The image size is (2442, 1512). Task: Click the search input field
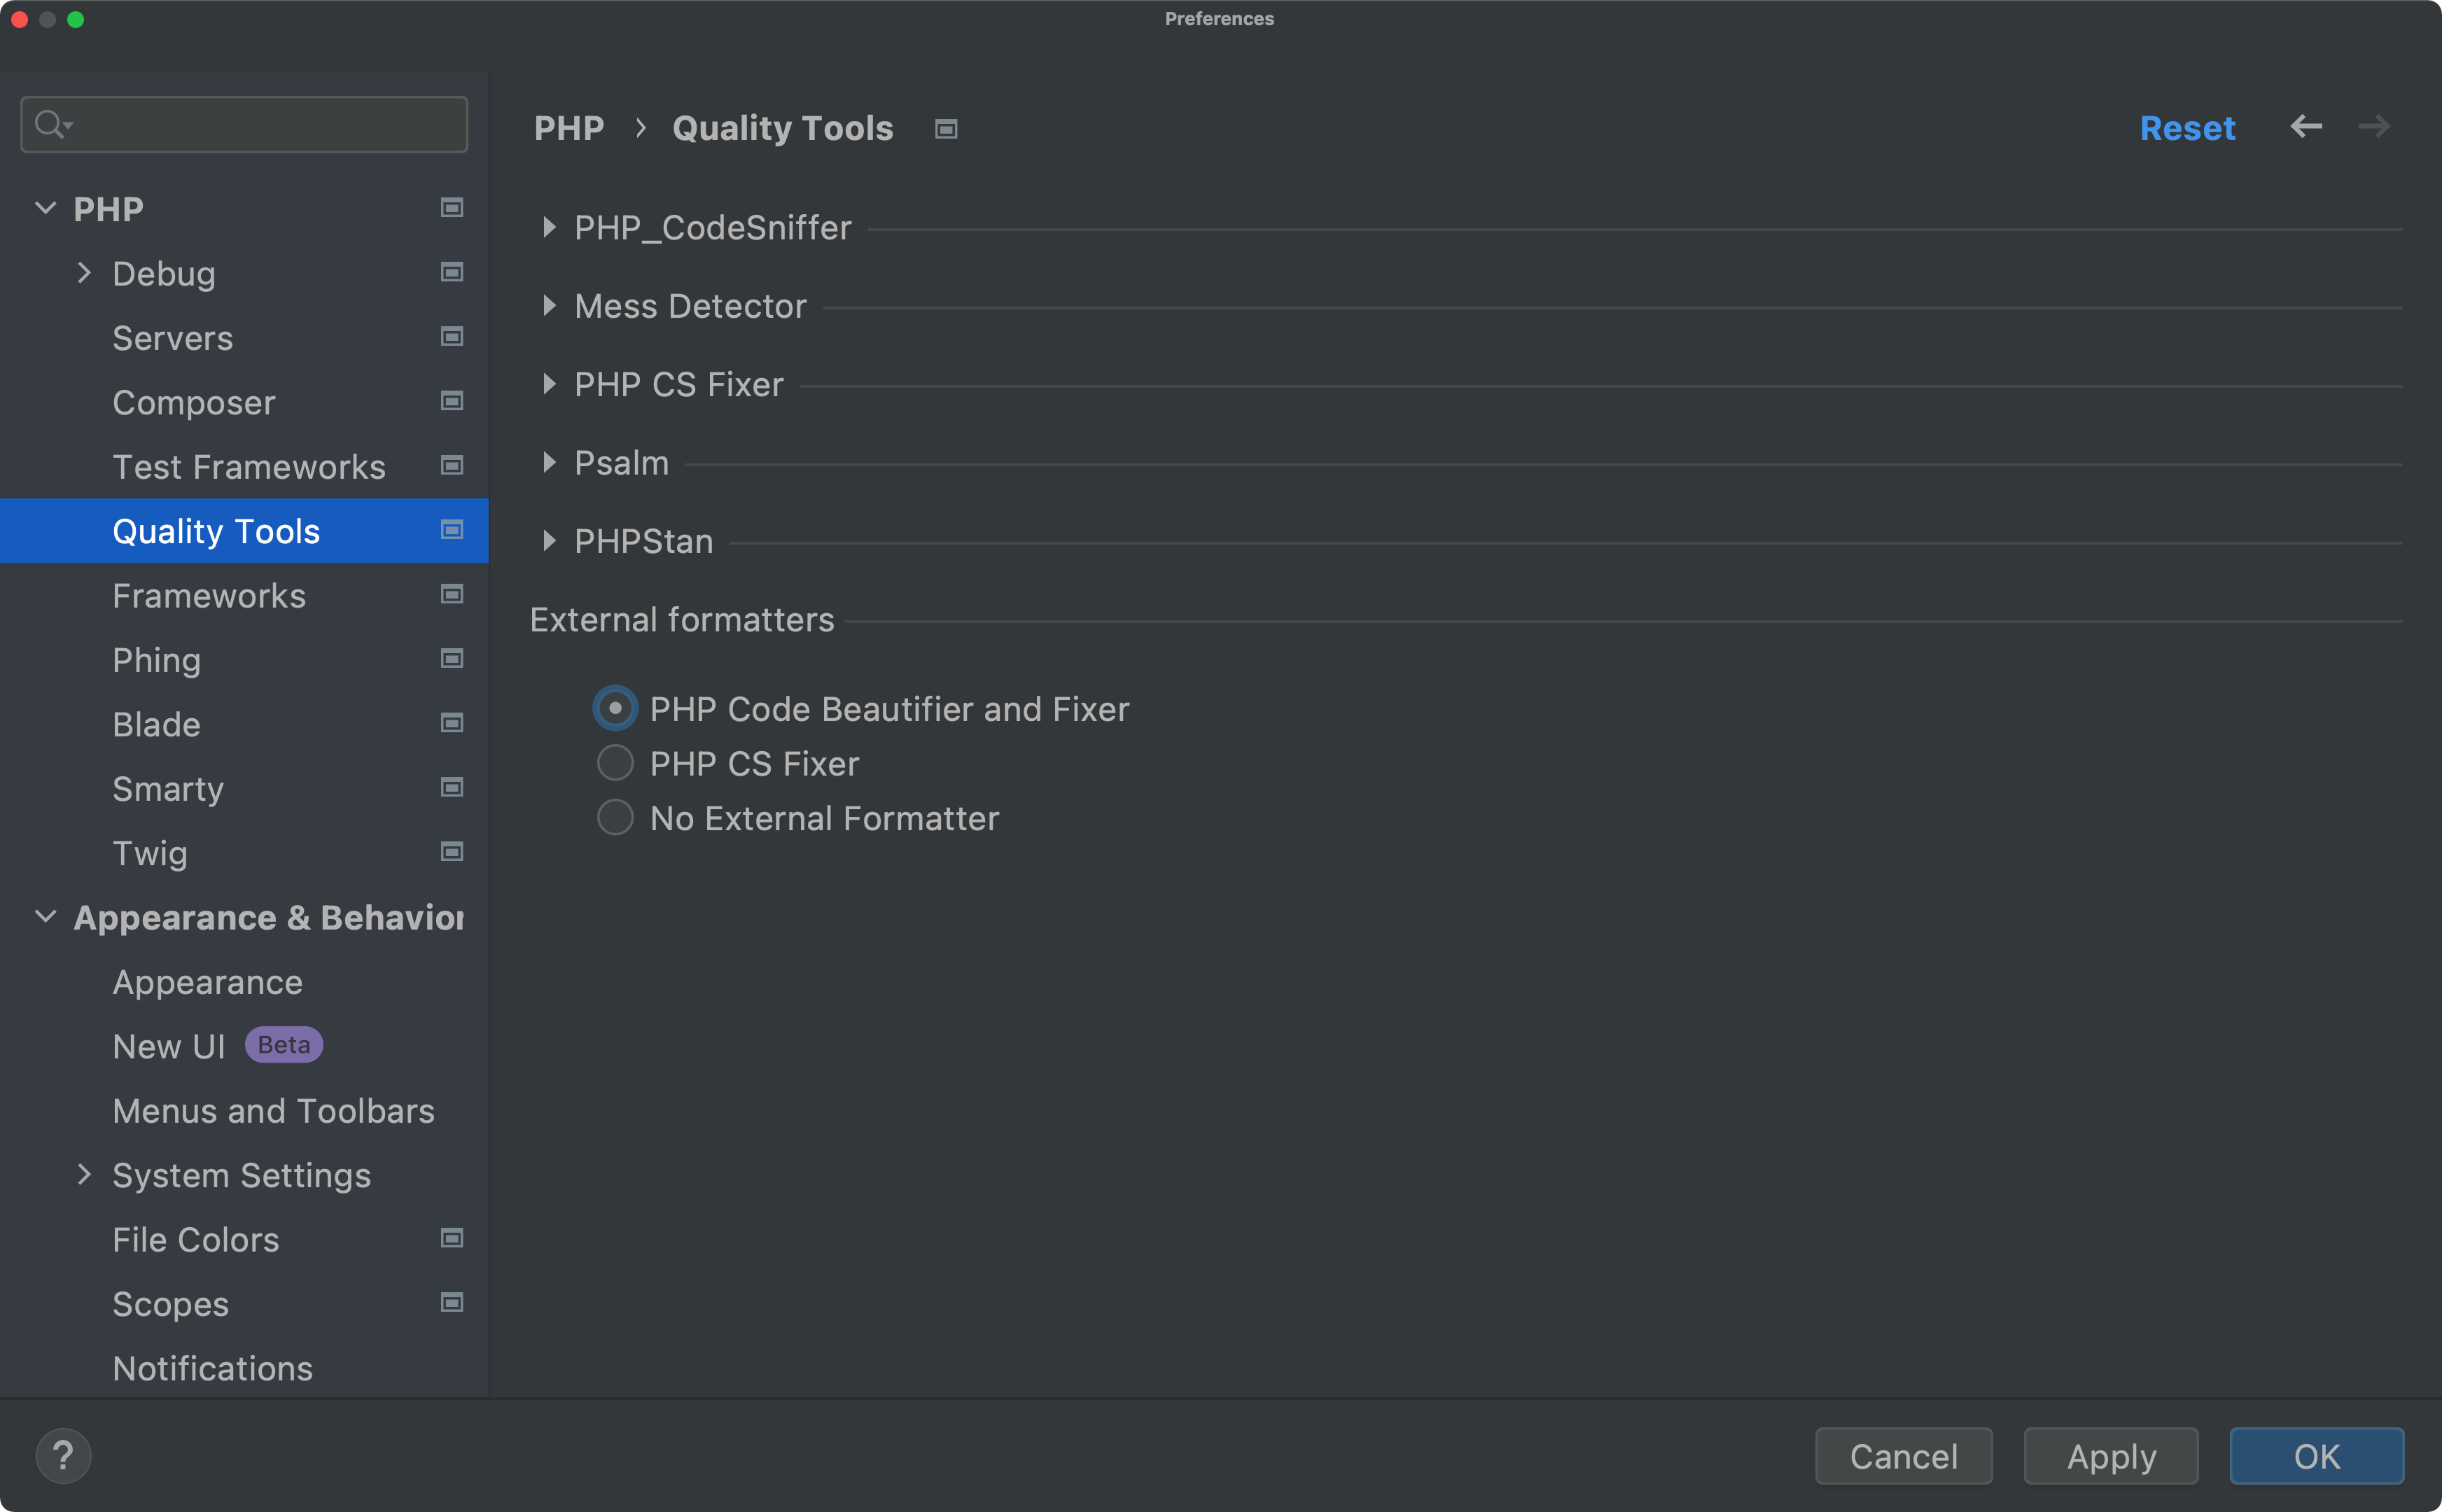[244, 124]
